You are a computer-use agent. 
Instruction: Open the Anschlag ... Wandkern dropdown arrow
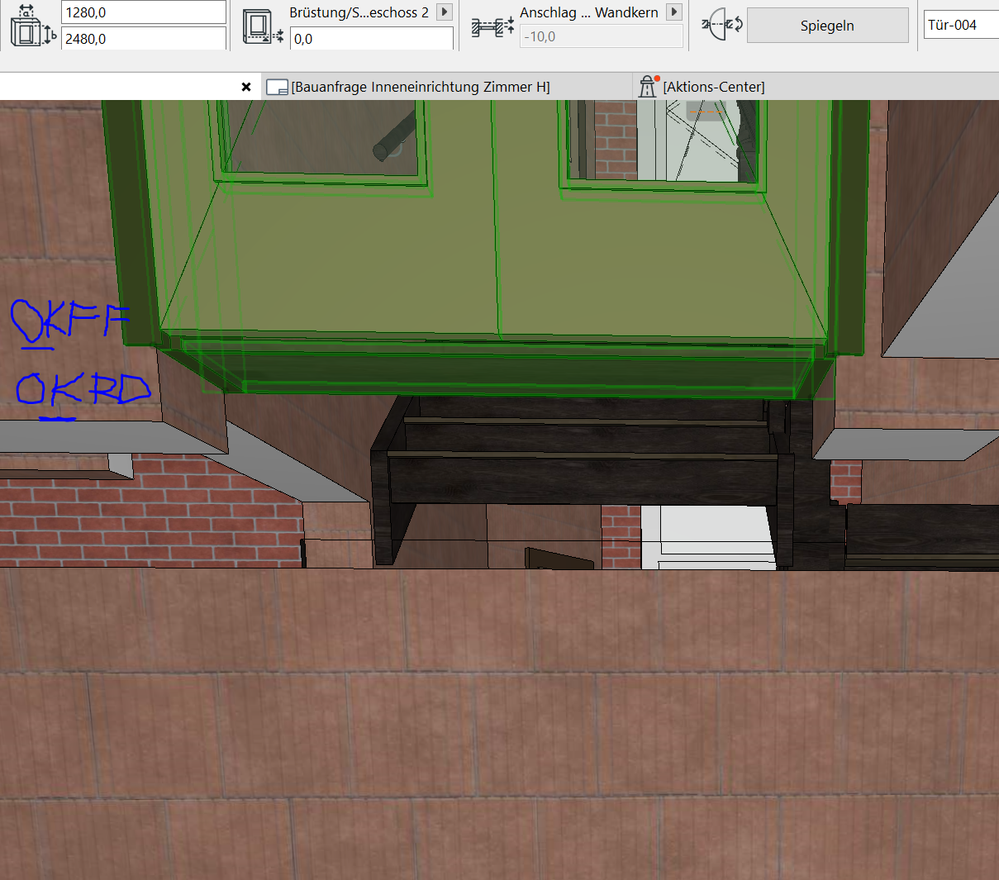673,12
